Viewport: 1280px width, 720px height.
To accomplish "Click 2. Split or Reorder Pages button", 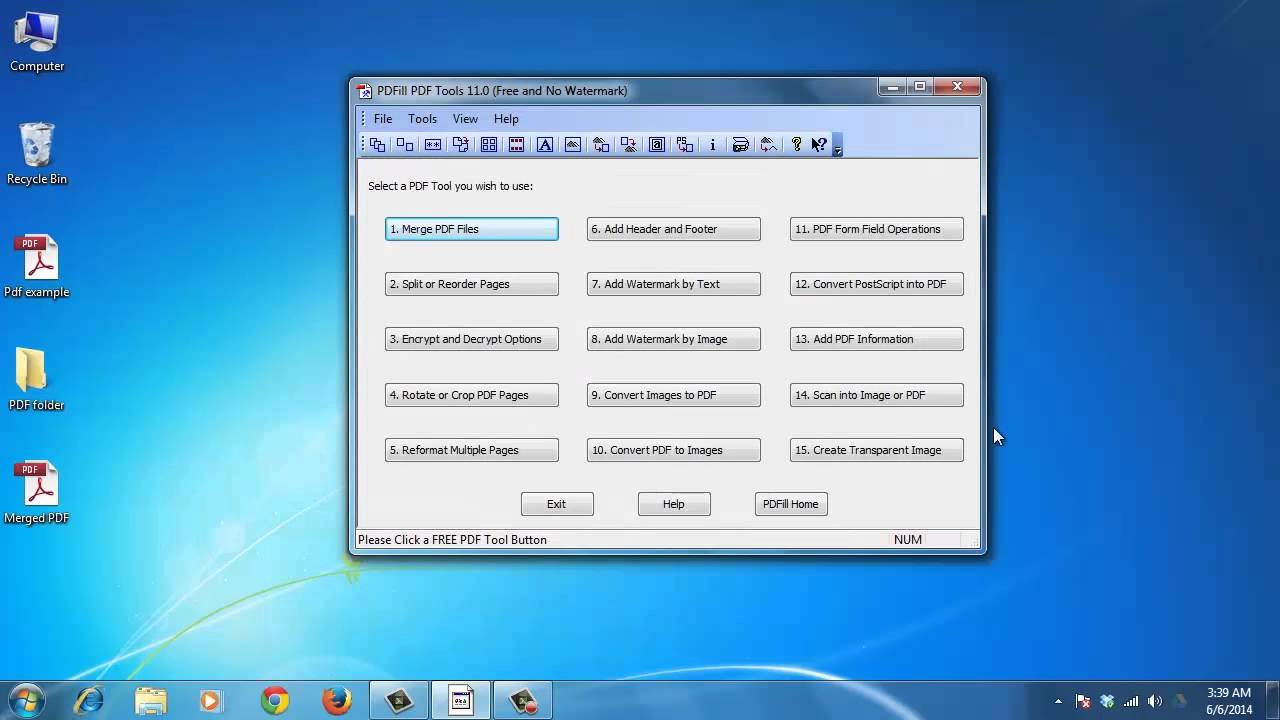I will point(472,284).
